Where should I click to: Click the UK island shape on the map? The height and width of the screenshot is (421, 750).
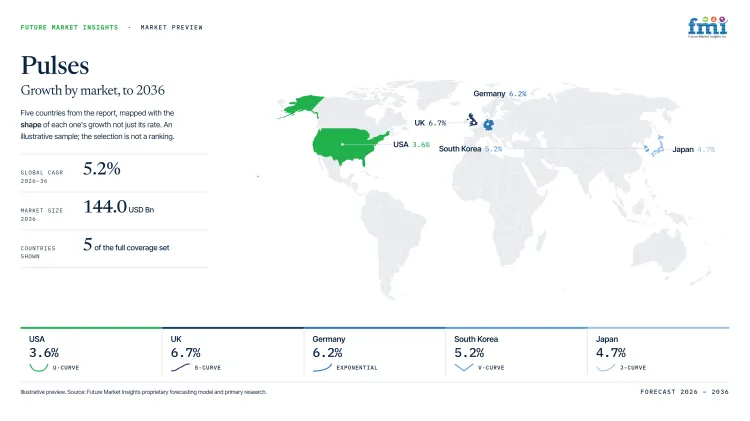pos(472,120)
